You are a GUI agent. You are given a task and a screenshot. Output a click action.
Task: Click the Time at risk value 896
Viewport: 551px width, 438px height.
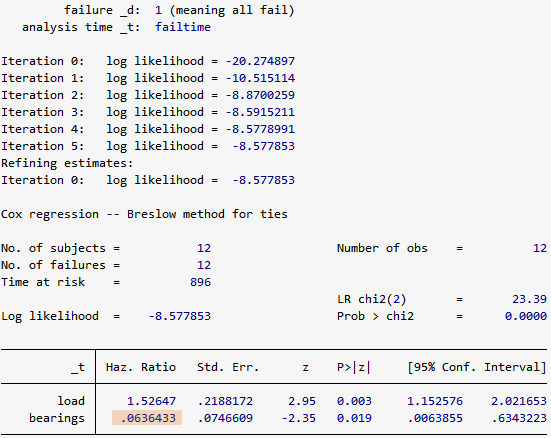200,282
